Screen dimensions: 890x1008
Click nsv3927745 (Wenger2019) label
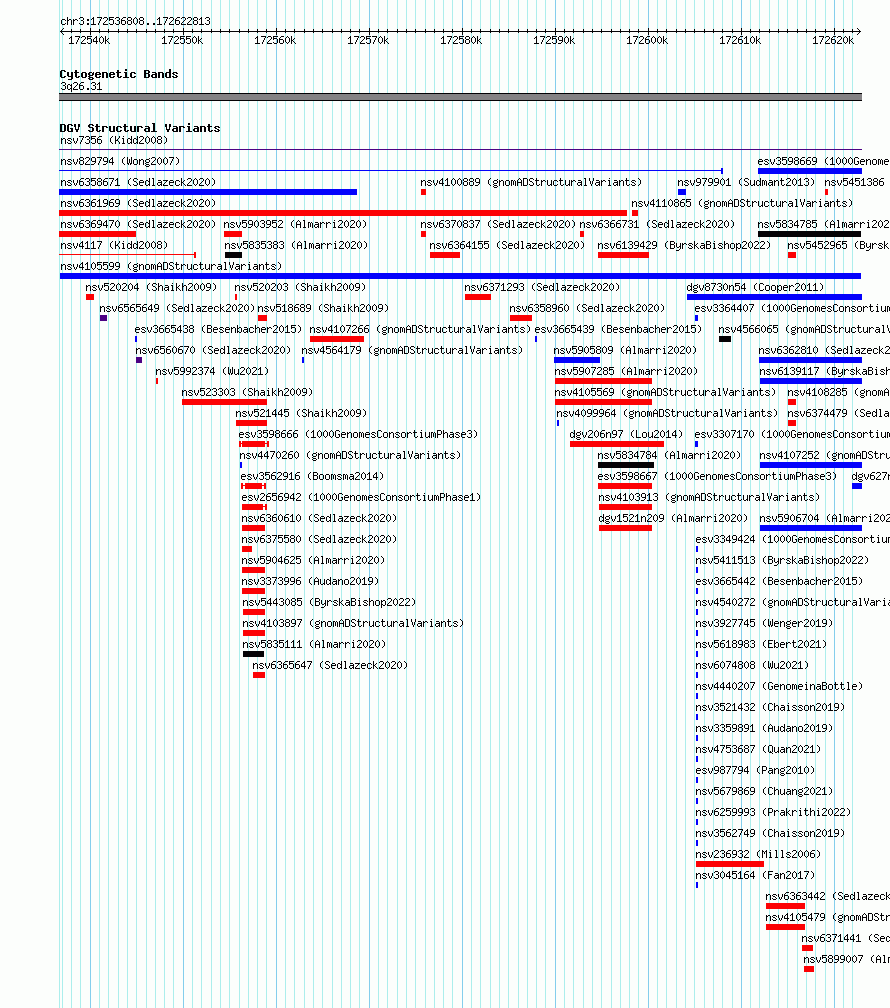[764, 624]
